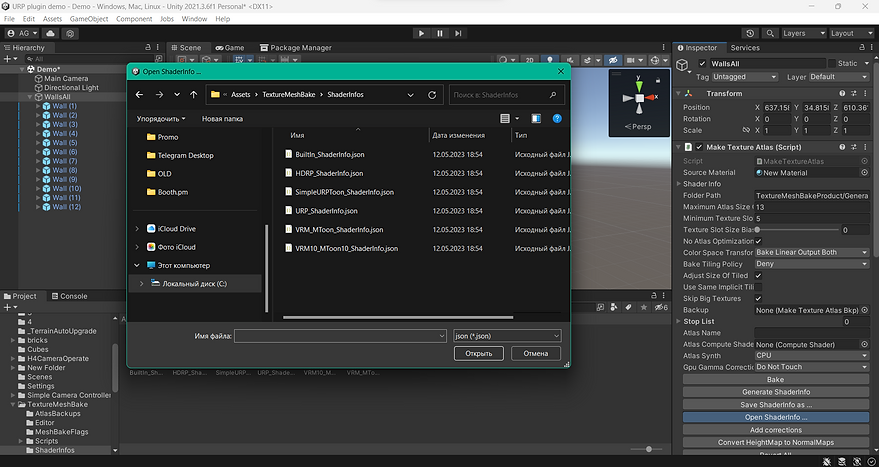Open Color Space Transform dropdown

(x=812, y=252)
